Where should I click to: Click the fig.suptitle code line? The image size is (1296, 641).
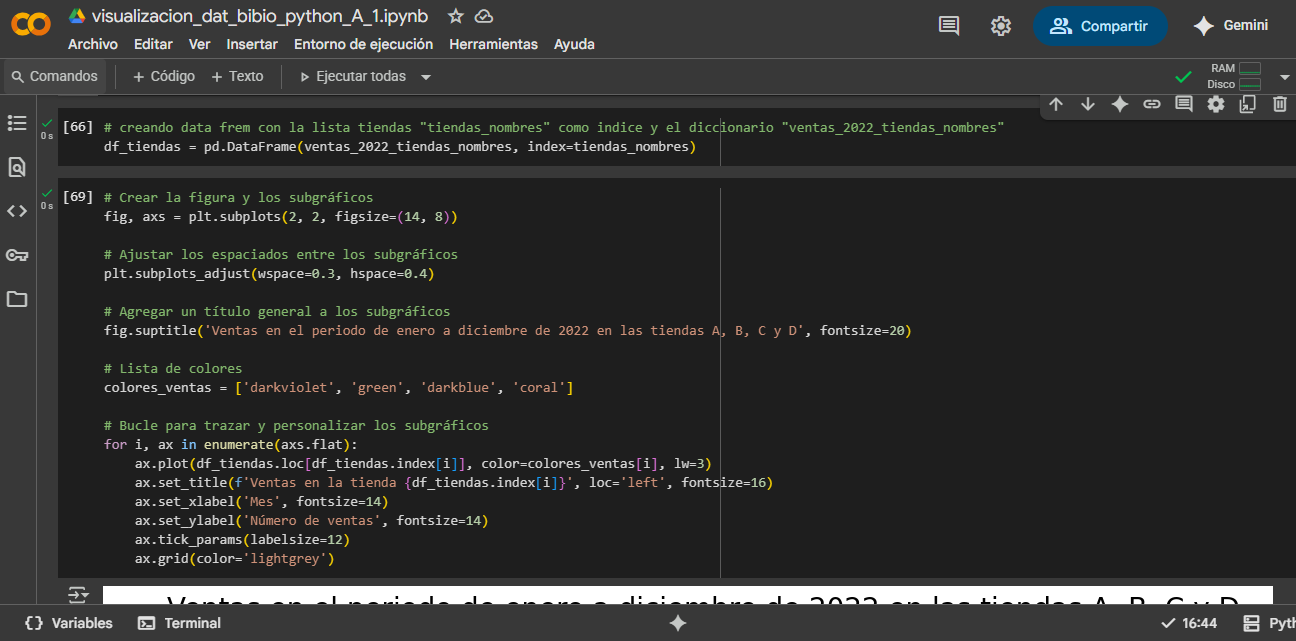click(x=507, y=330)
